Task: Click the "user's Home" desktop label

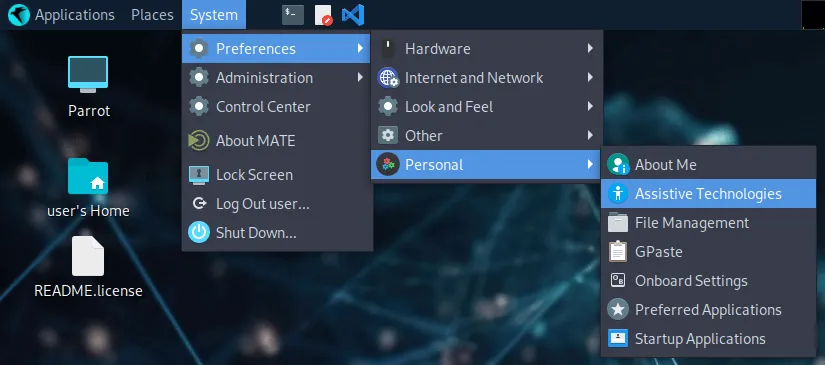Action: [88, 211]
